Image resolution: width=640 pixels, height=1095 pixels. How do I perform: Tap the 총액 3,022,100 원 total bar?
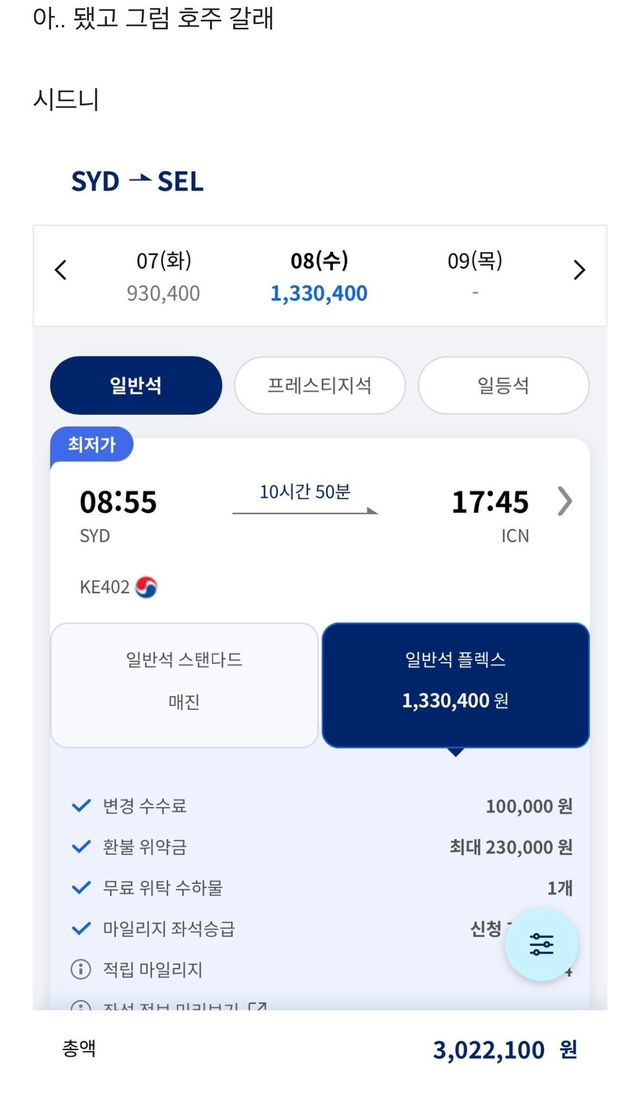pos(320,1050)
